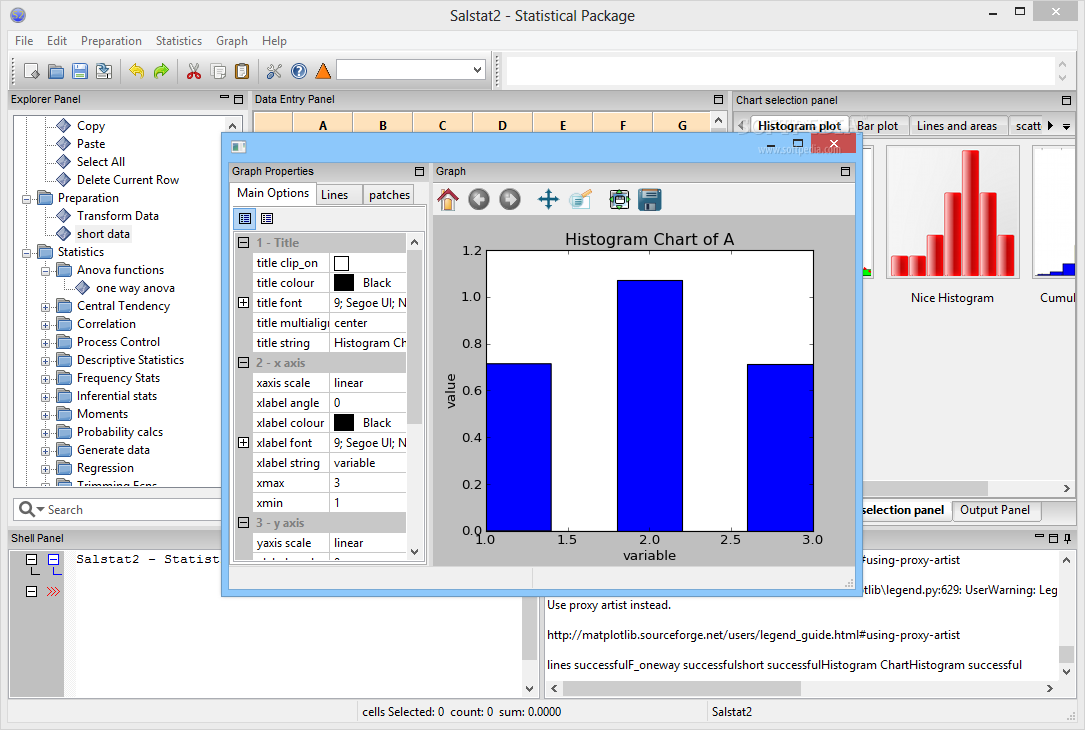
Task: Collapse the Preparation tree folder
Action: point(26,199)
